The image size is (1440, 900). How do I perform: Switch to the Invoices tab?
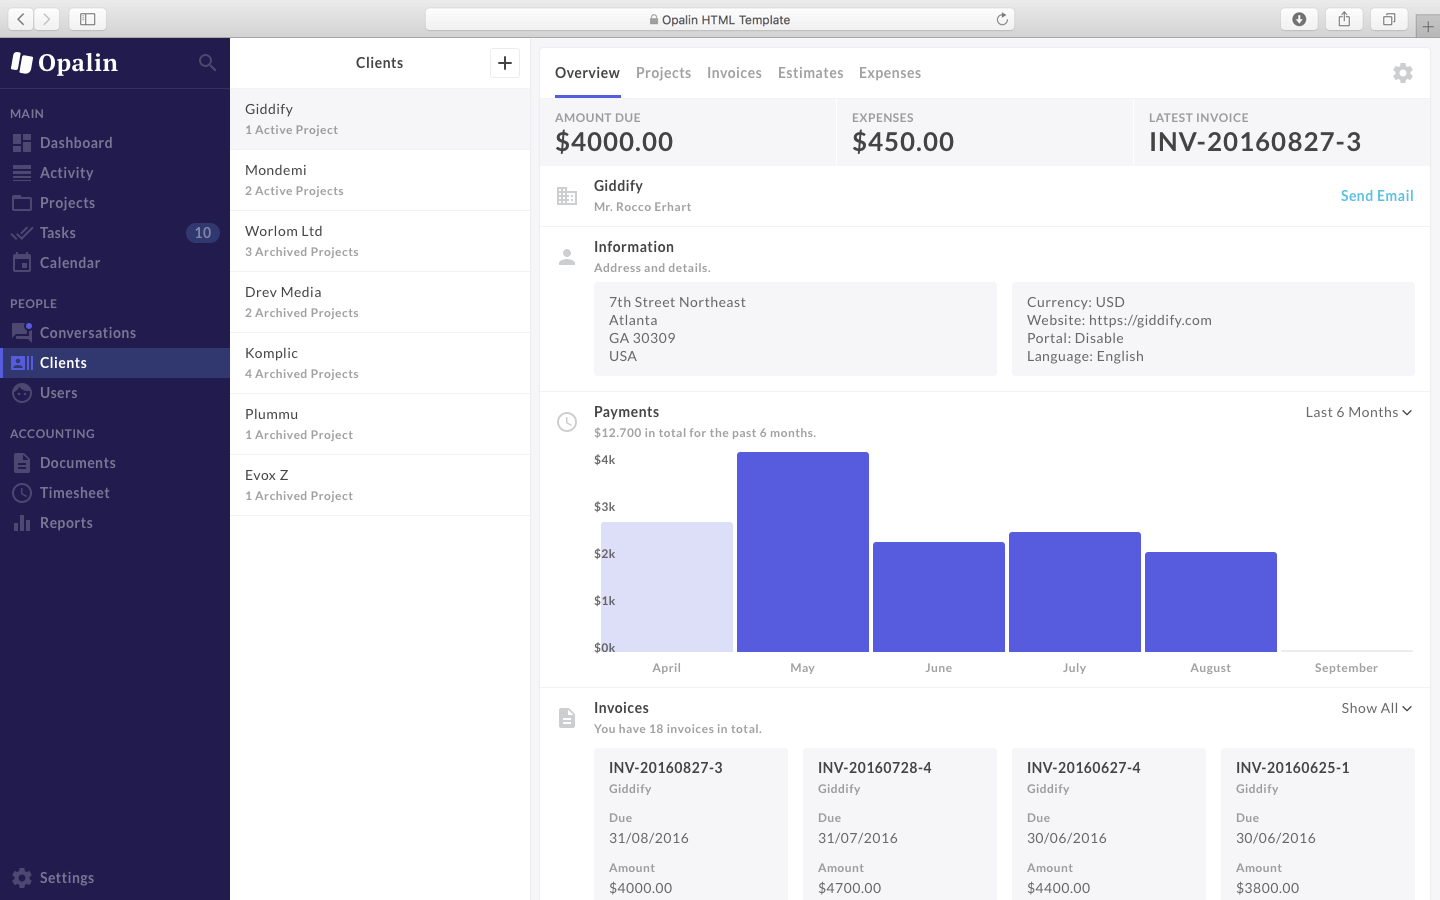[x=734, y=72]
